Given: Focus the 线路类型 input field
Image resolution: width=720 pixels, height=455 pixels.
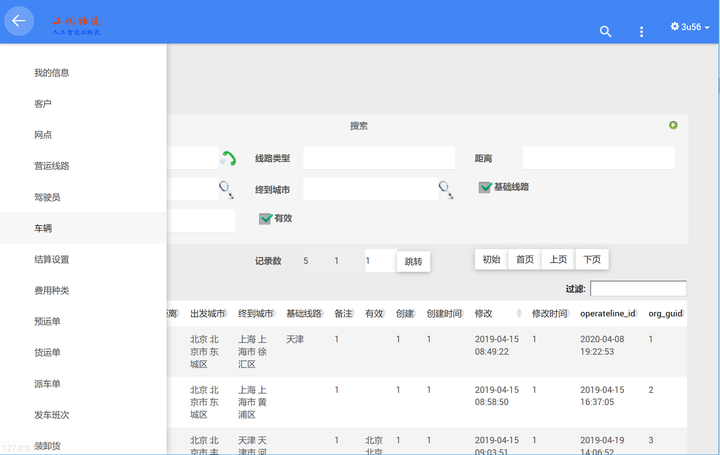Looking at the screenshot, I should [379, 158].
